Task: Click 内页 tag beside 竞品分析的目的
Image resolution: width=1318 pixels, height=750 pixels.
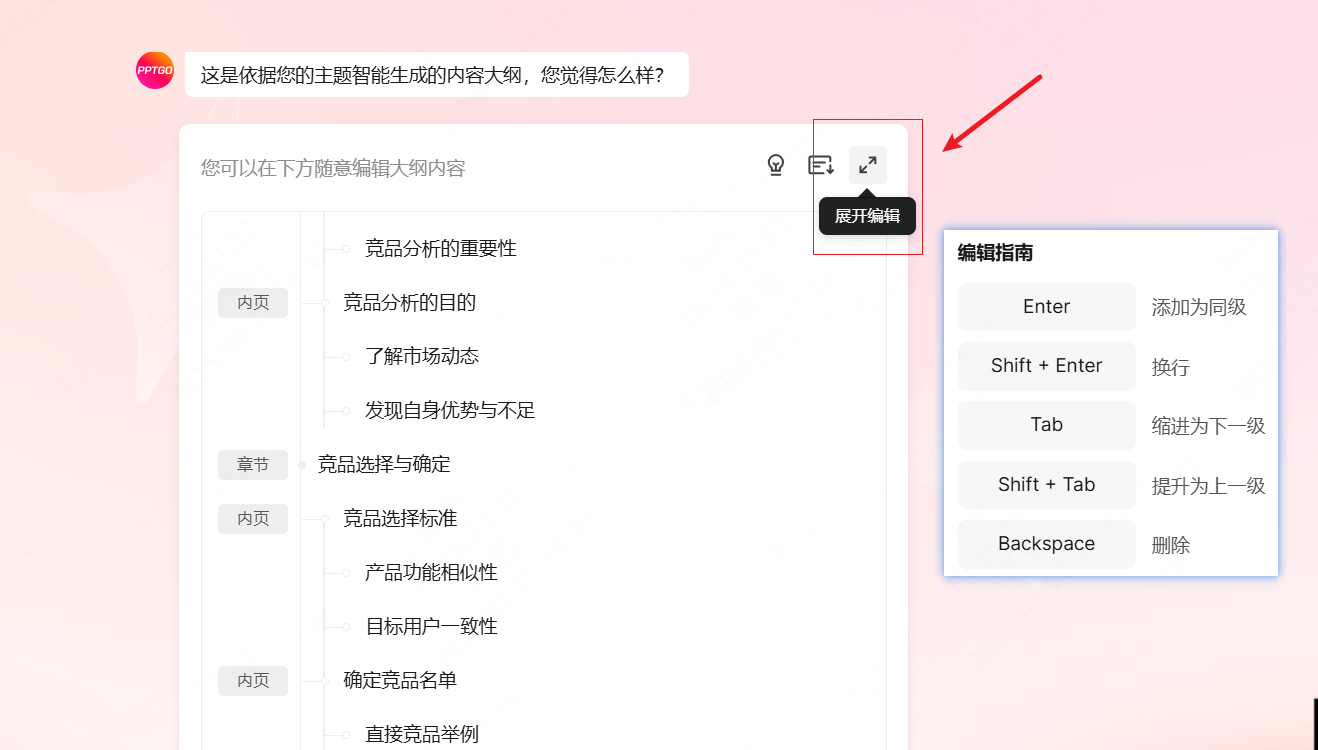Action: (x=253, y=303)
